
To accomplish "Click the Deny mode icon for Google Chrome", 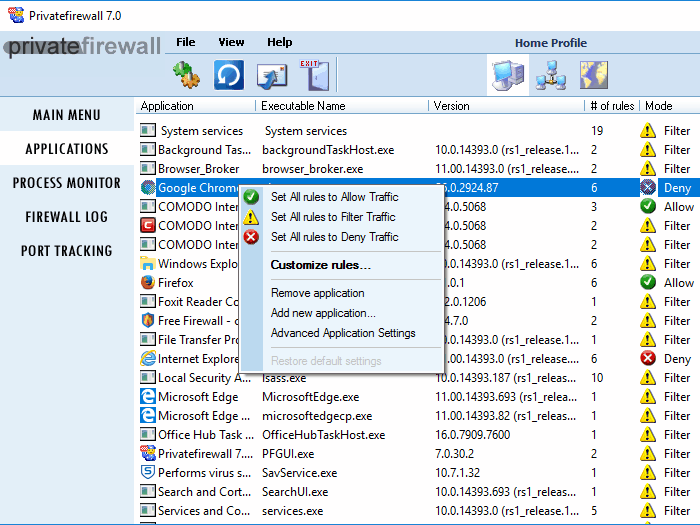I will pos(648,188).
